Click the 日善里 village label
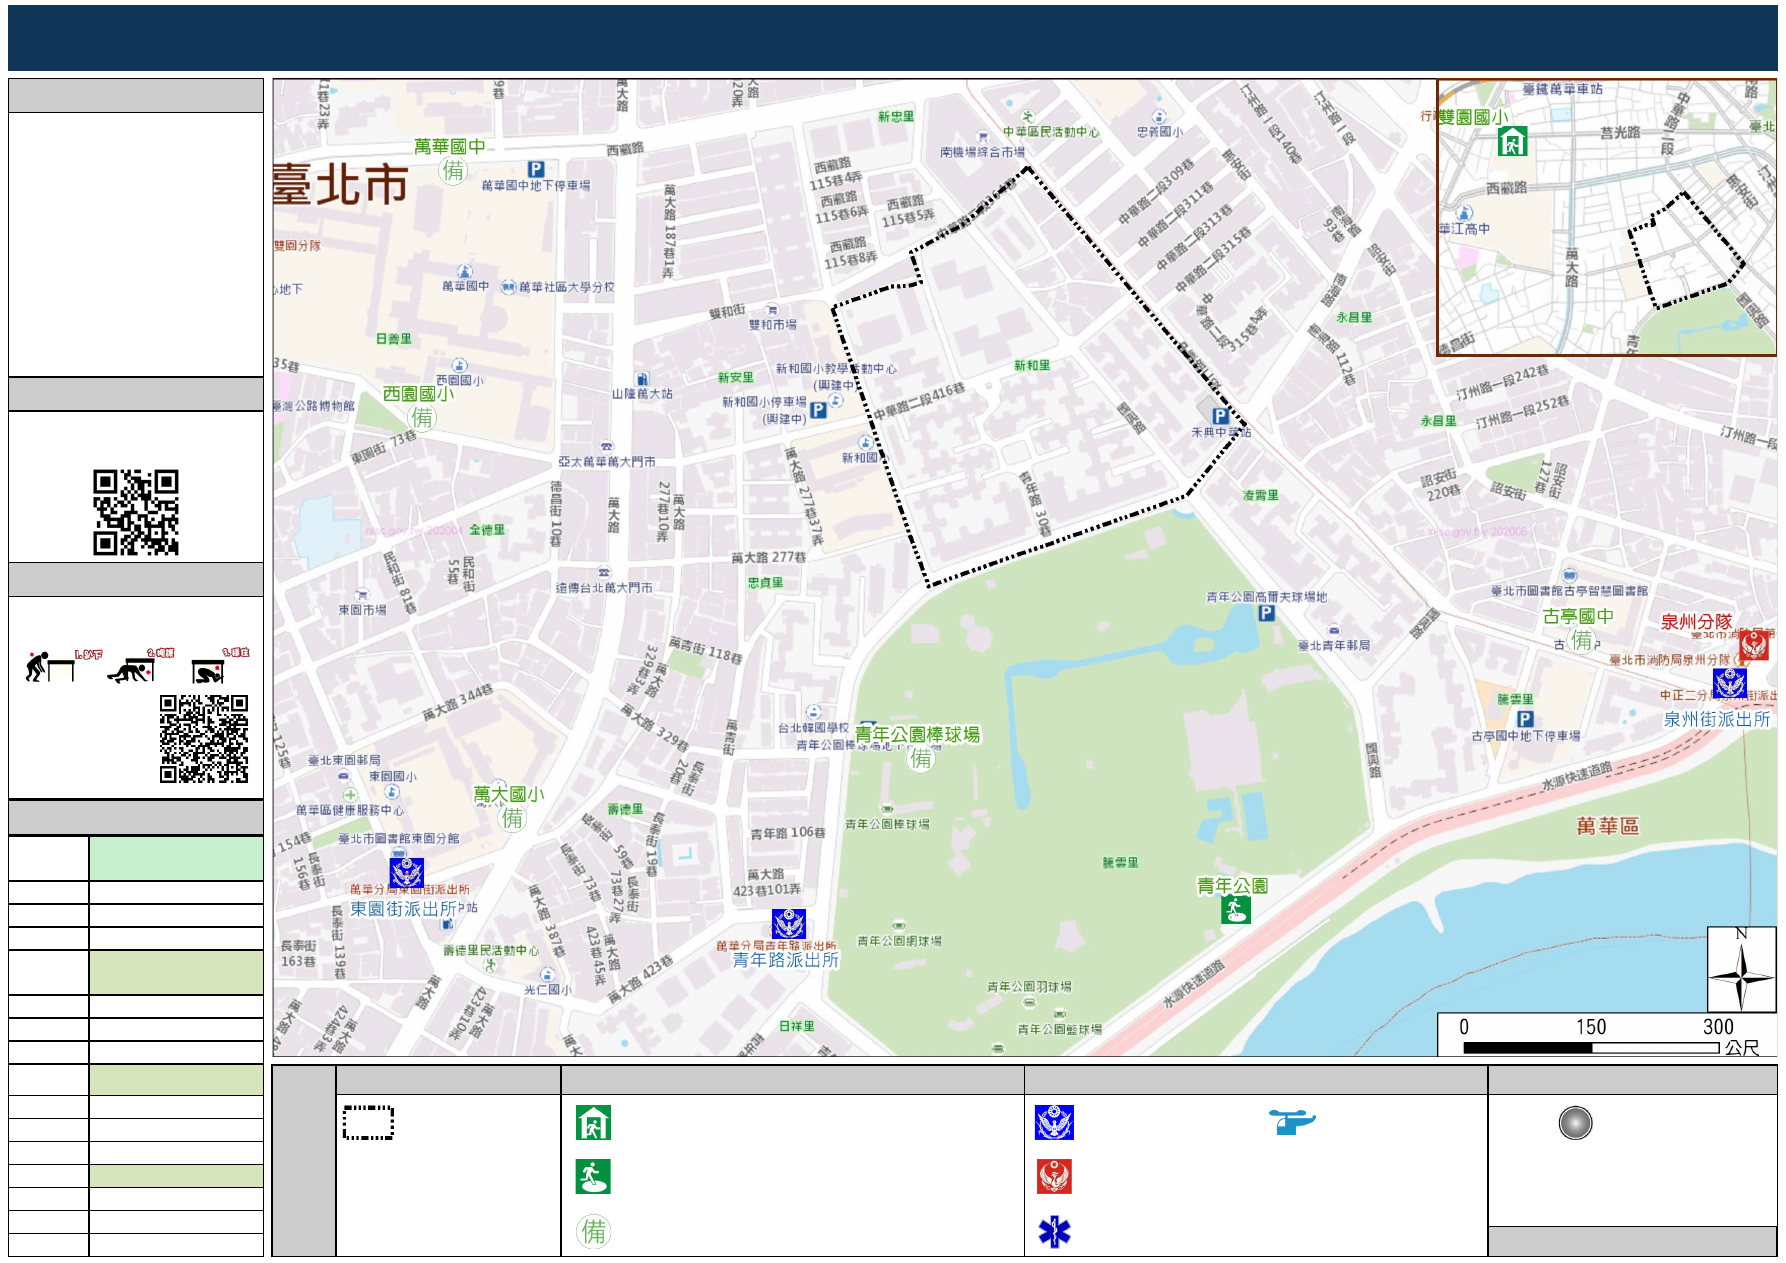This screenshot has width=1786, height=1263. click(393, 339)
